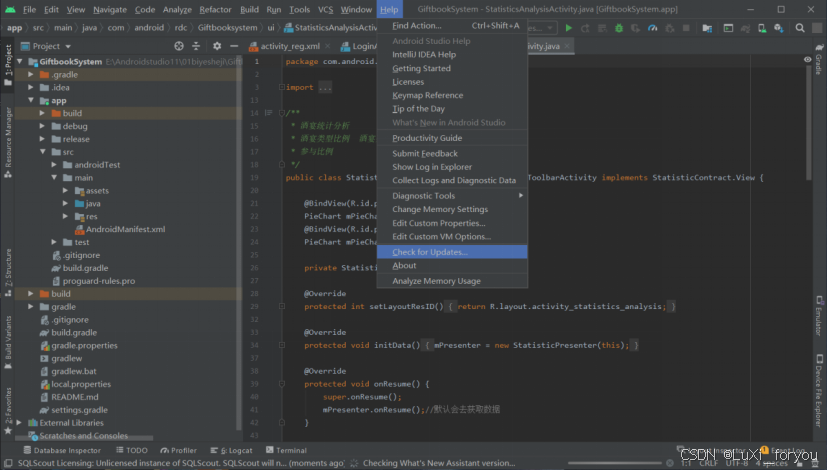This screenshot has width=827, height=471.
Task: Collapse the GiftbookSystem root node
Action: point(20,62)
